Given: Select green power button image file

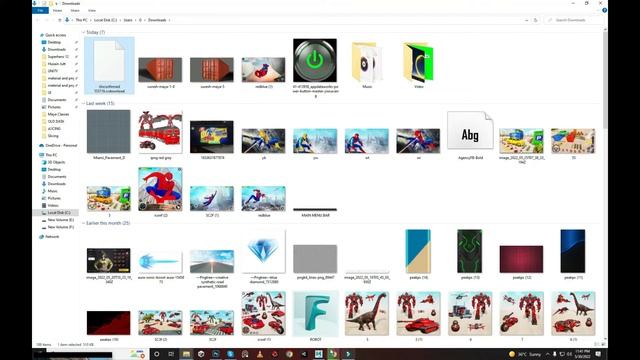Looking at the screenshot, I should pos(315,60).
